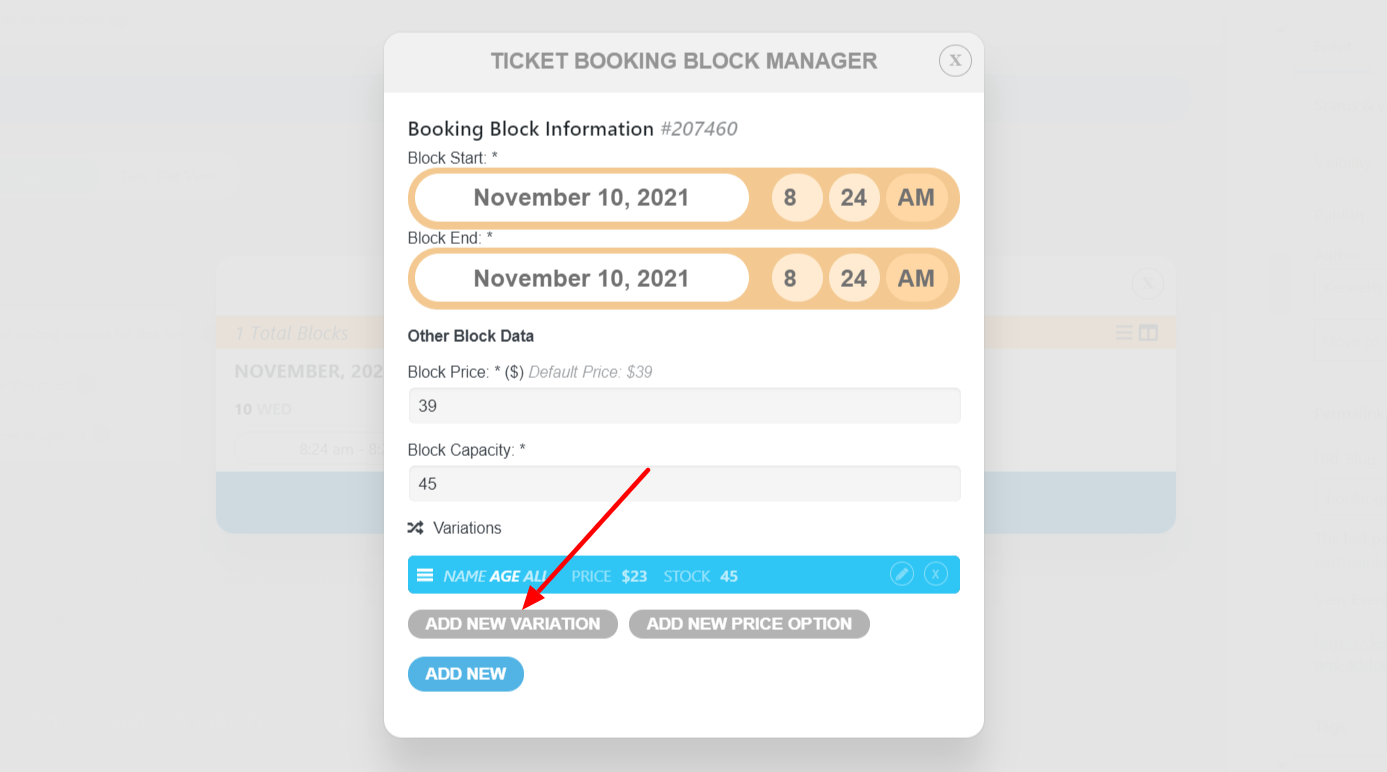The image size is (1387, 772).
Task: Focus the Block Price input field
Action: [684, 406]
